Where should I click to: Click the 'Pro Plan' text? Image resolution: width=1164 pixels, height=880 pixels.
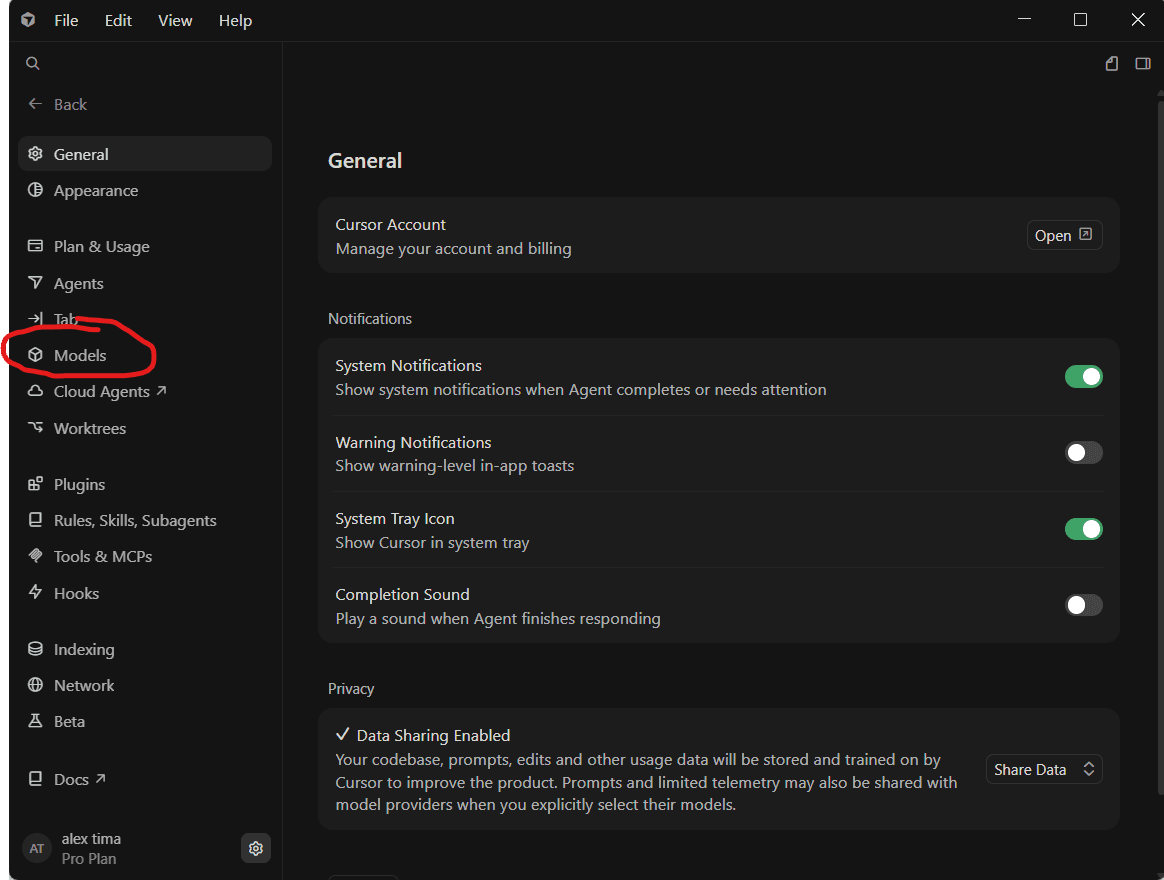pyautogui.click(x=89, y=858)
